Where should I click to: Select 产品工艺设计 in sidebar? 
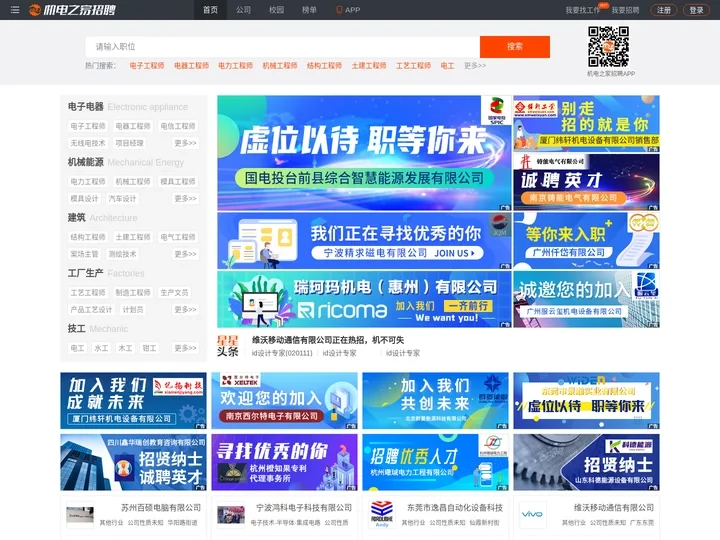pos(91,309)
